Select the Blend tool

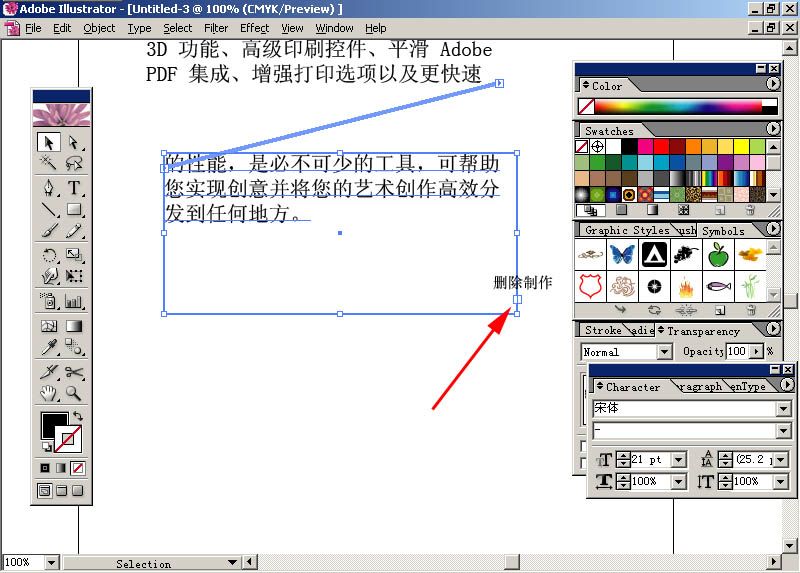pos(74,347)
